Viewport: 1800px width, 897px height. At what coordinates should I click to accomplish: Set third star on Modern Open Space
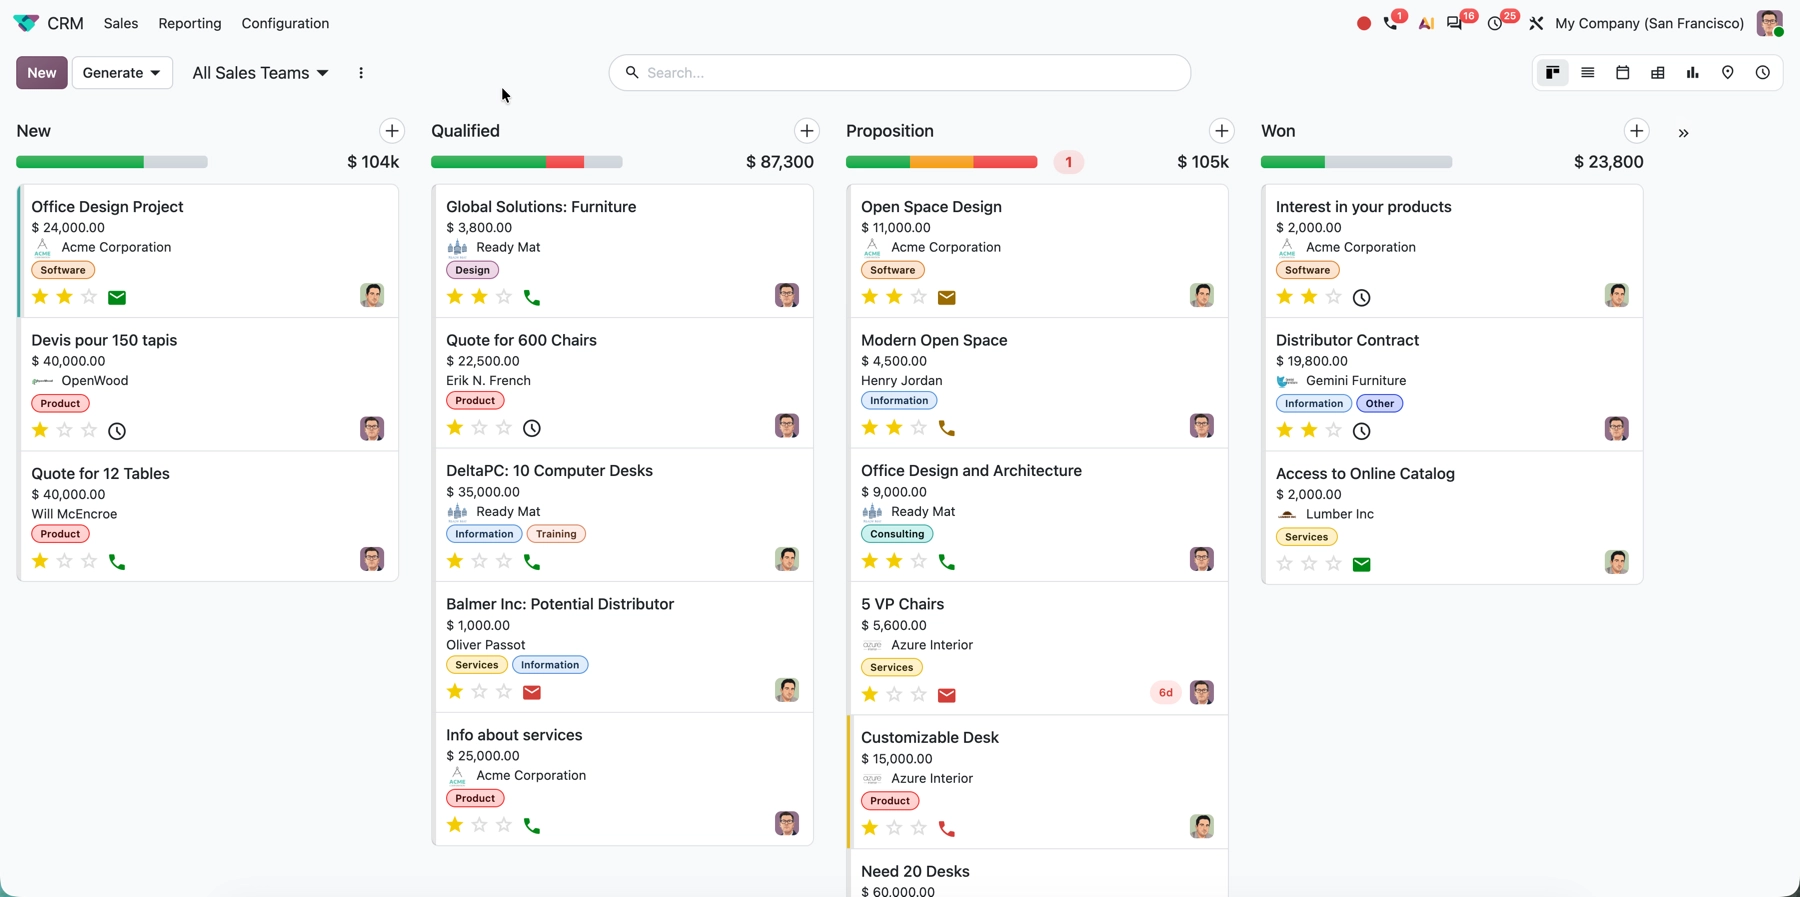click(x=919, y=428)
